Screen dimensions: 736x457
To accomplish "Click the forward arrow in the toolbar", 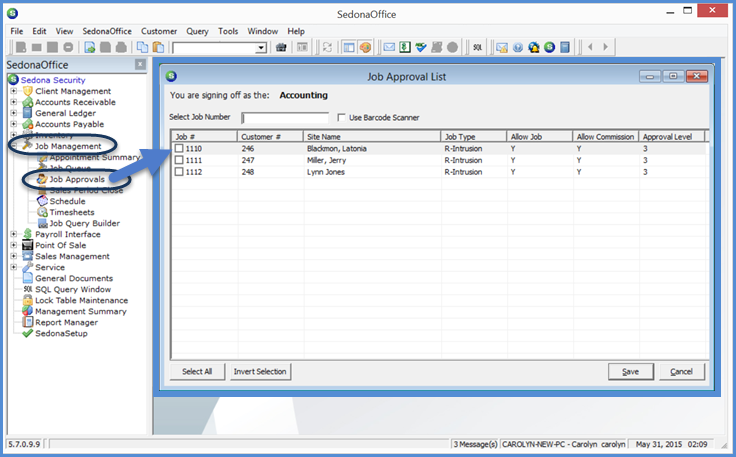I will [x=606, y=47].
